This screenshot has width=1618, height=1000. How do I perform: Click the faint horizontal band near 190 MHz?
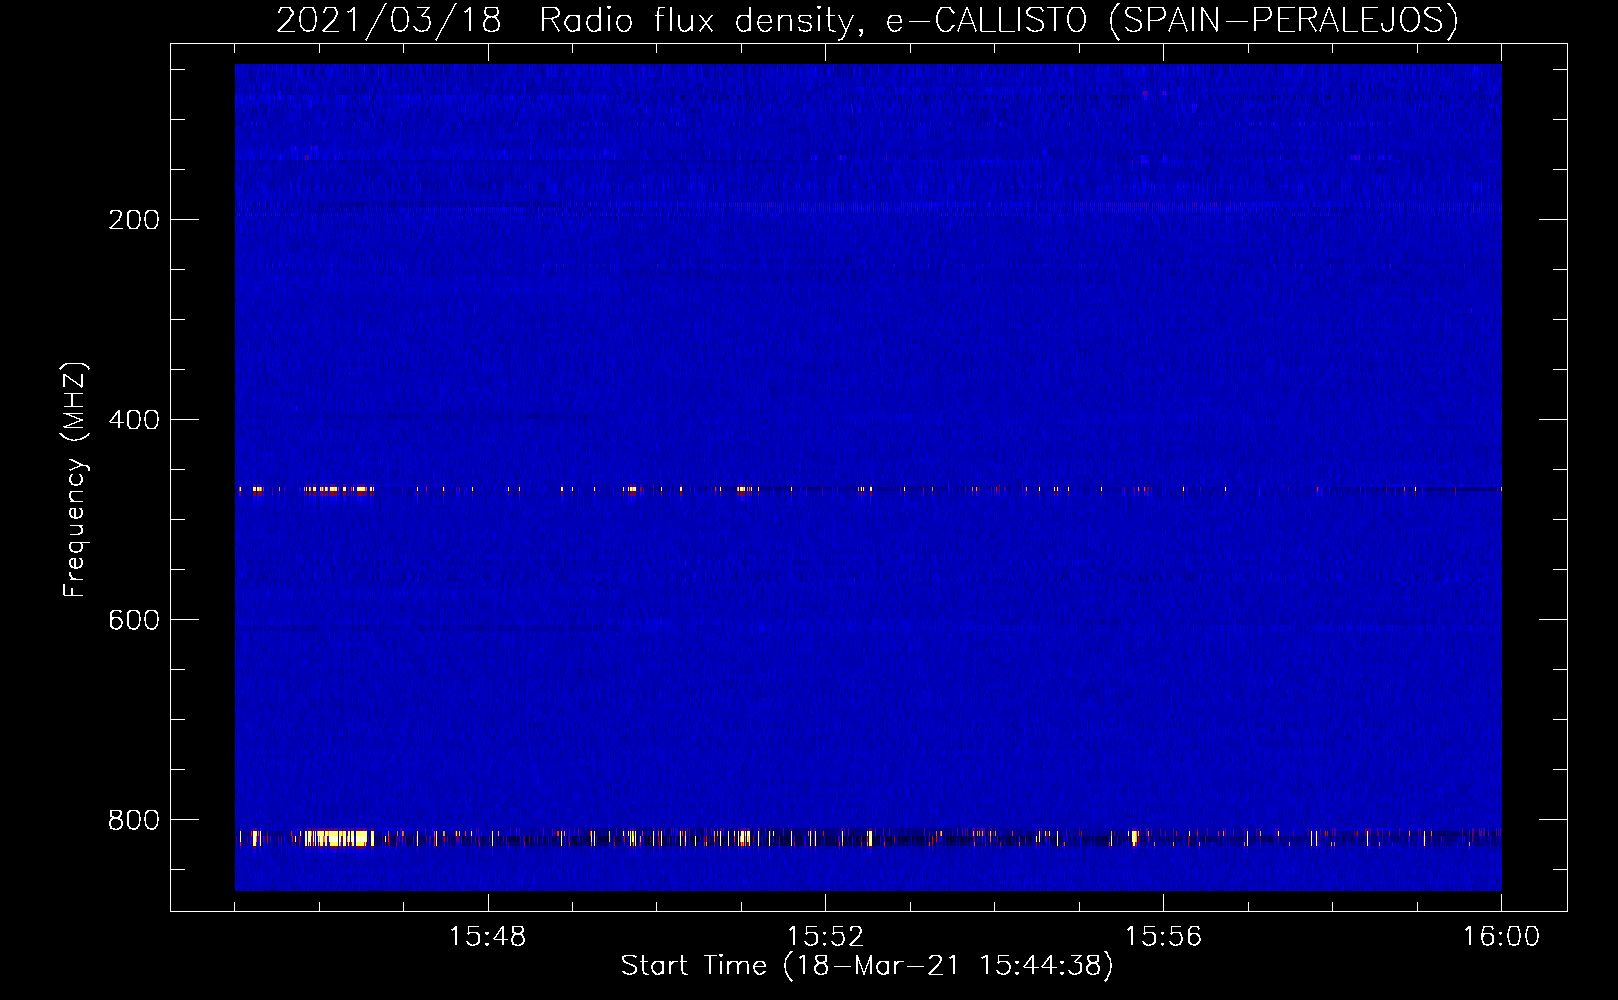point(868,207)
